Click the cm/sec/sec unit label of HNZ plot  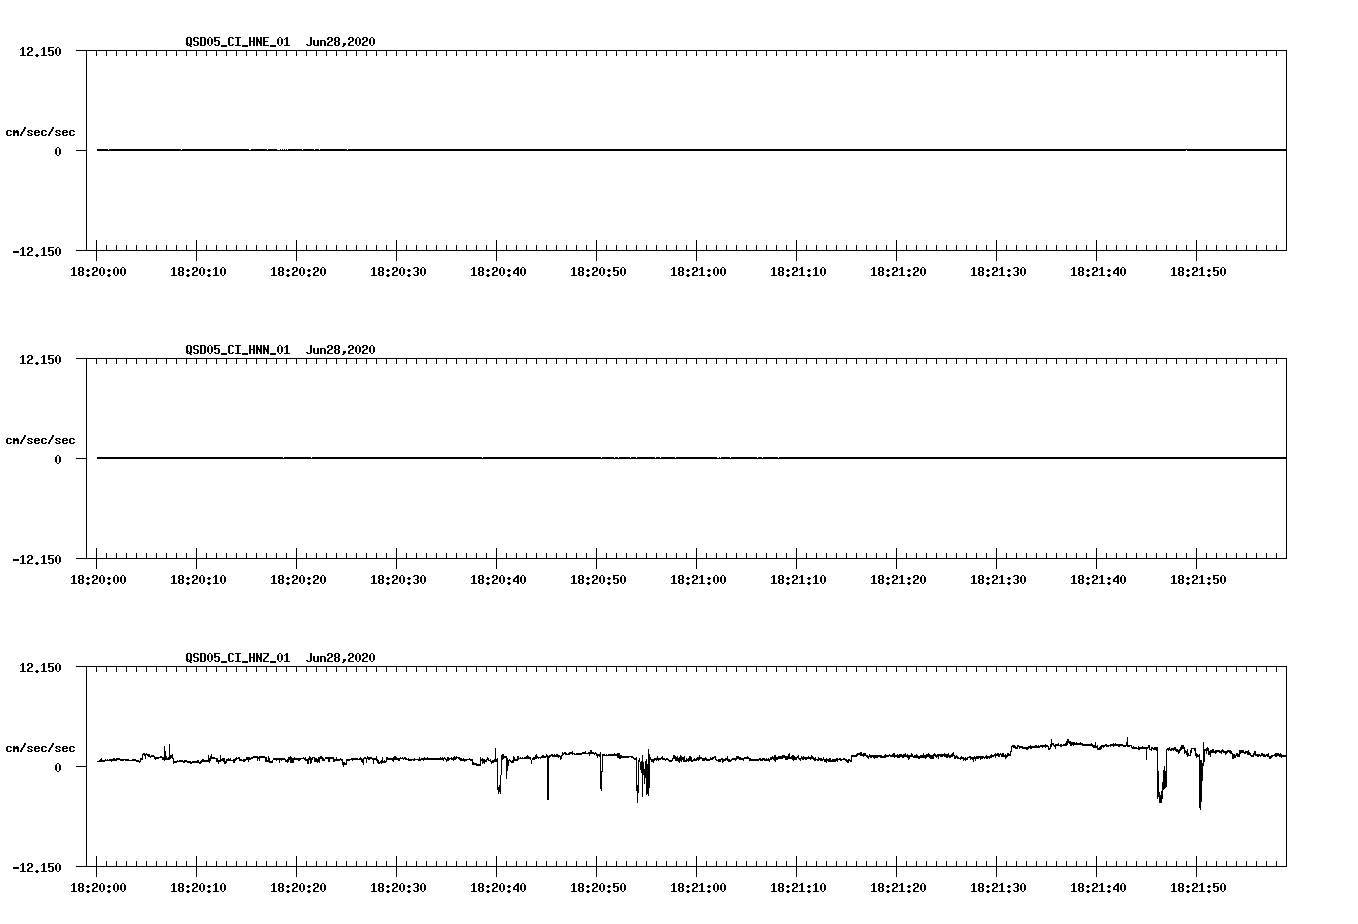(x=40, y=749)
